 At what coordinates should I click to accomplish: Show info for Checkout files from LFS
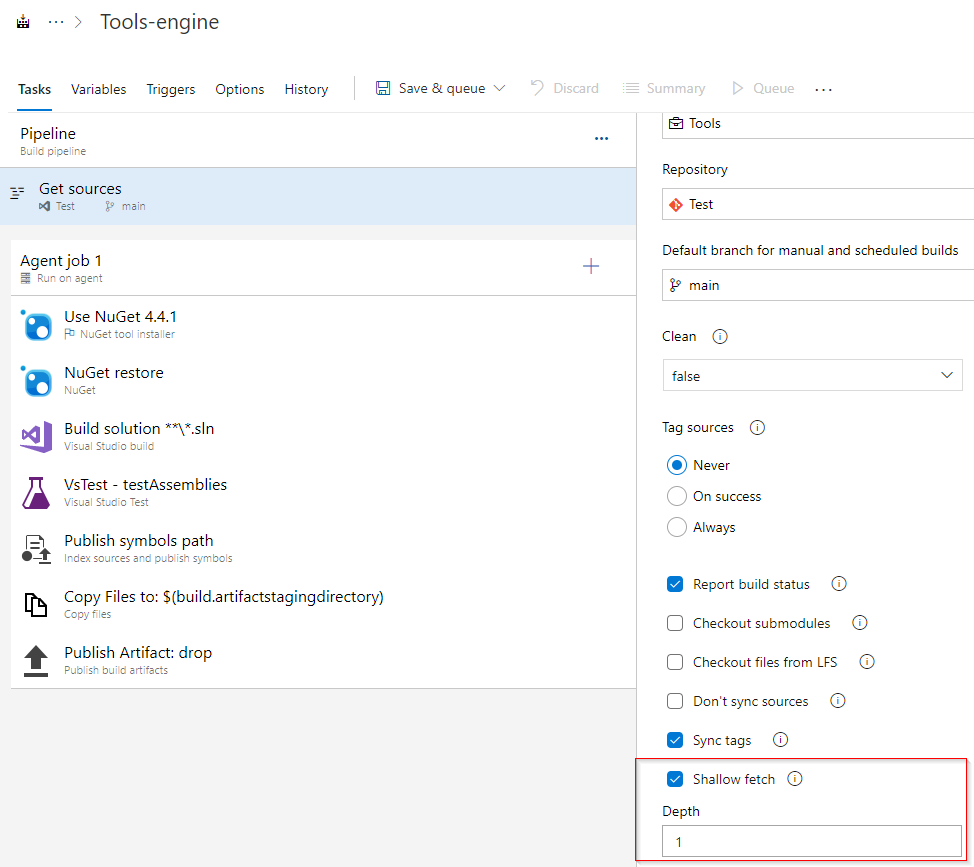coord(867,662)
